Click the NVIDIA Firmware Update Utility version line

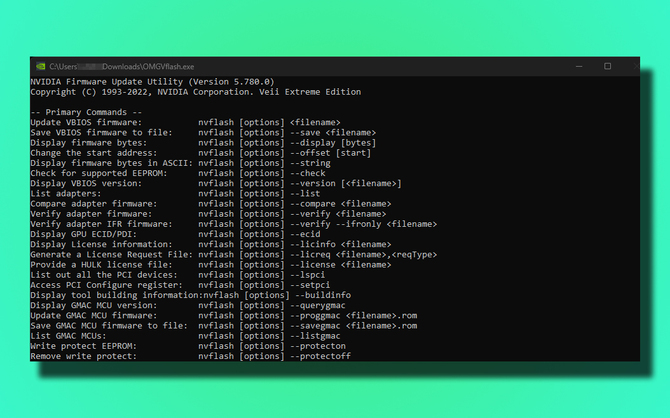point(153,82)
